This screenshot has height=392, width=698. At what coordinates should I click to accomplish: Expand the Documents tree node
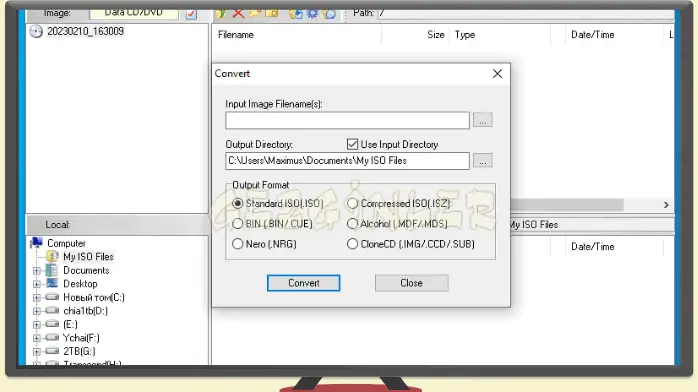[37, 271]
